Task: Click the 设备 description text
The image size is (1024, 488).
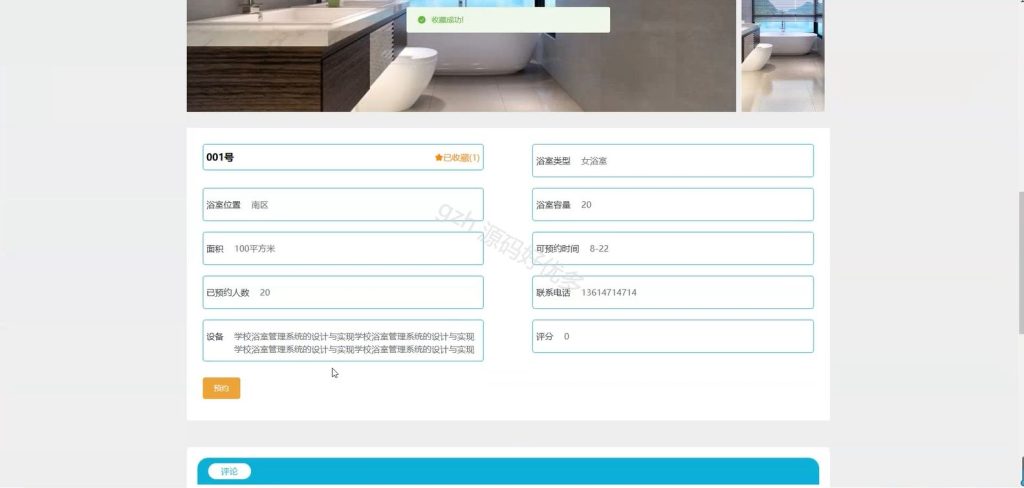Action: [354, 343]
